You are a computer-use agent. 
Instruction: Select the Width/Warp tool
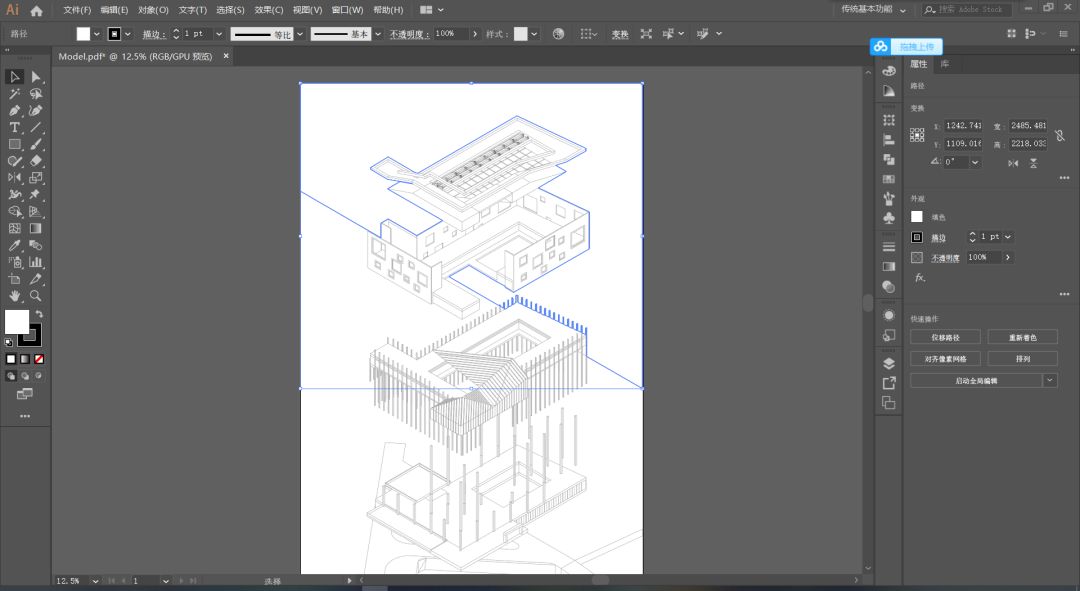14,195
